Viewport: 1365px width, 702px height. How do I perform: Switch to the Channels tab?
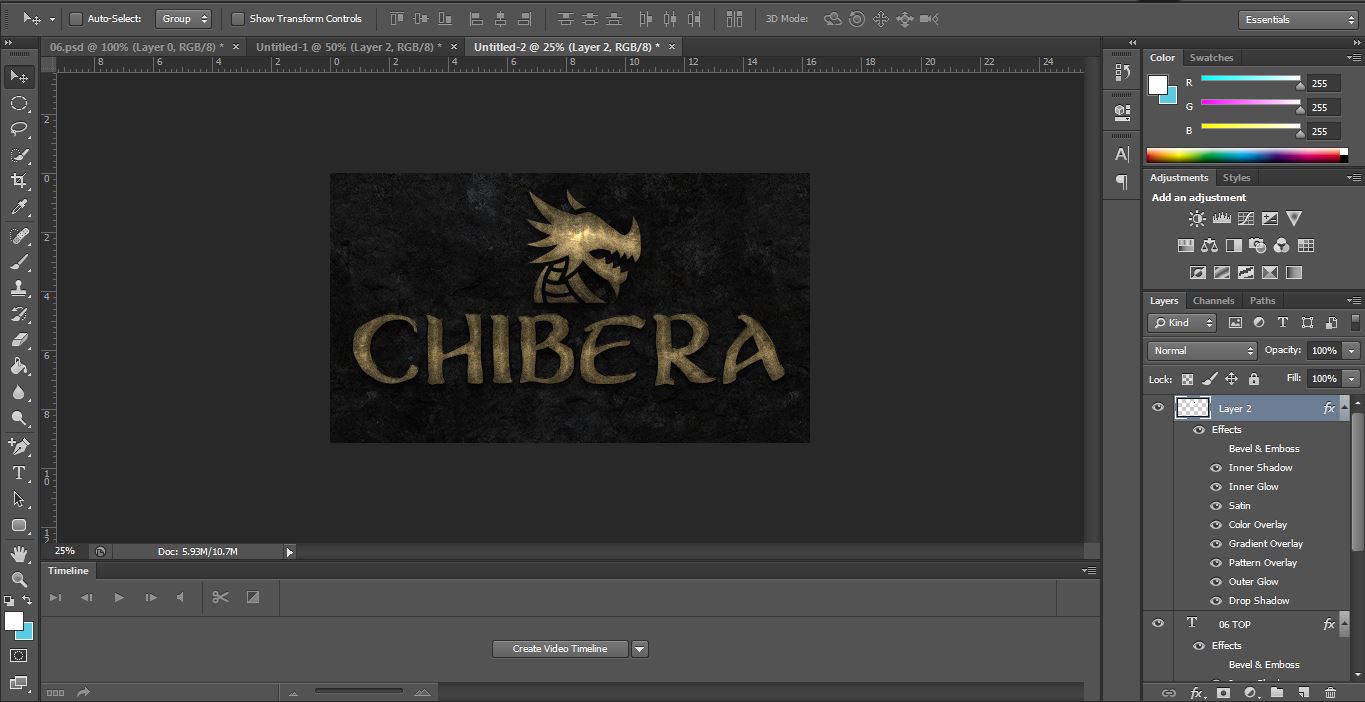(1213, 300)
